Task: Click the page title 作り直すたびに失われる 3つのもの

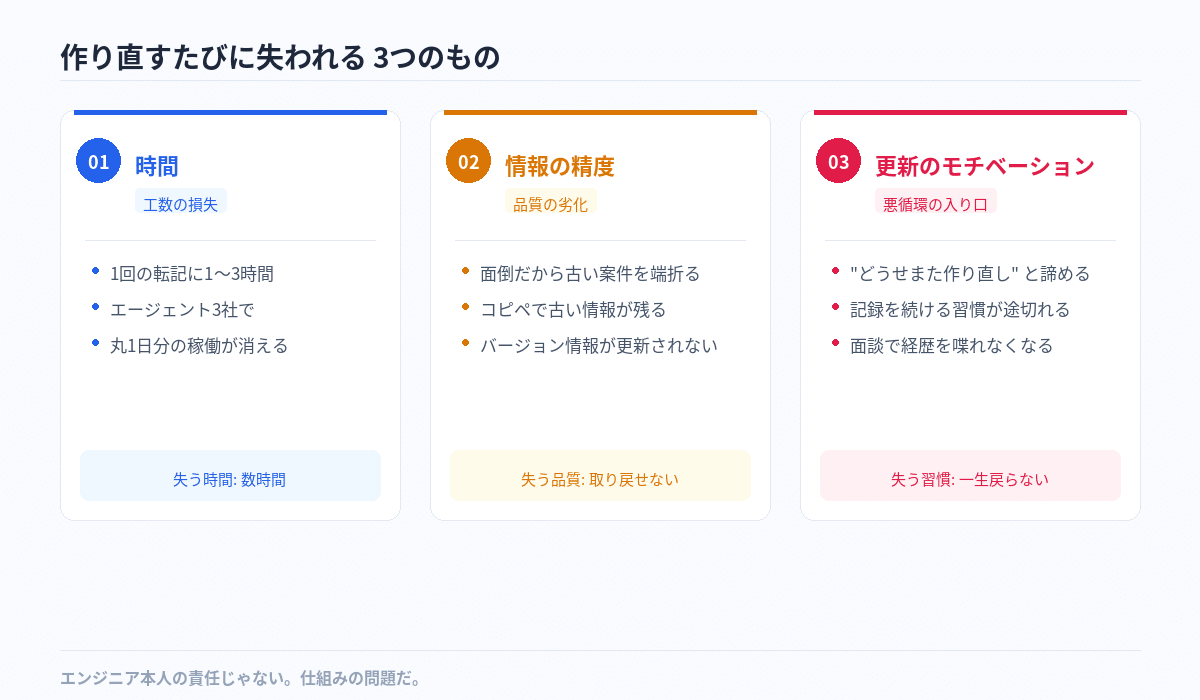Action: click(x=279, y=58)
